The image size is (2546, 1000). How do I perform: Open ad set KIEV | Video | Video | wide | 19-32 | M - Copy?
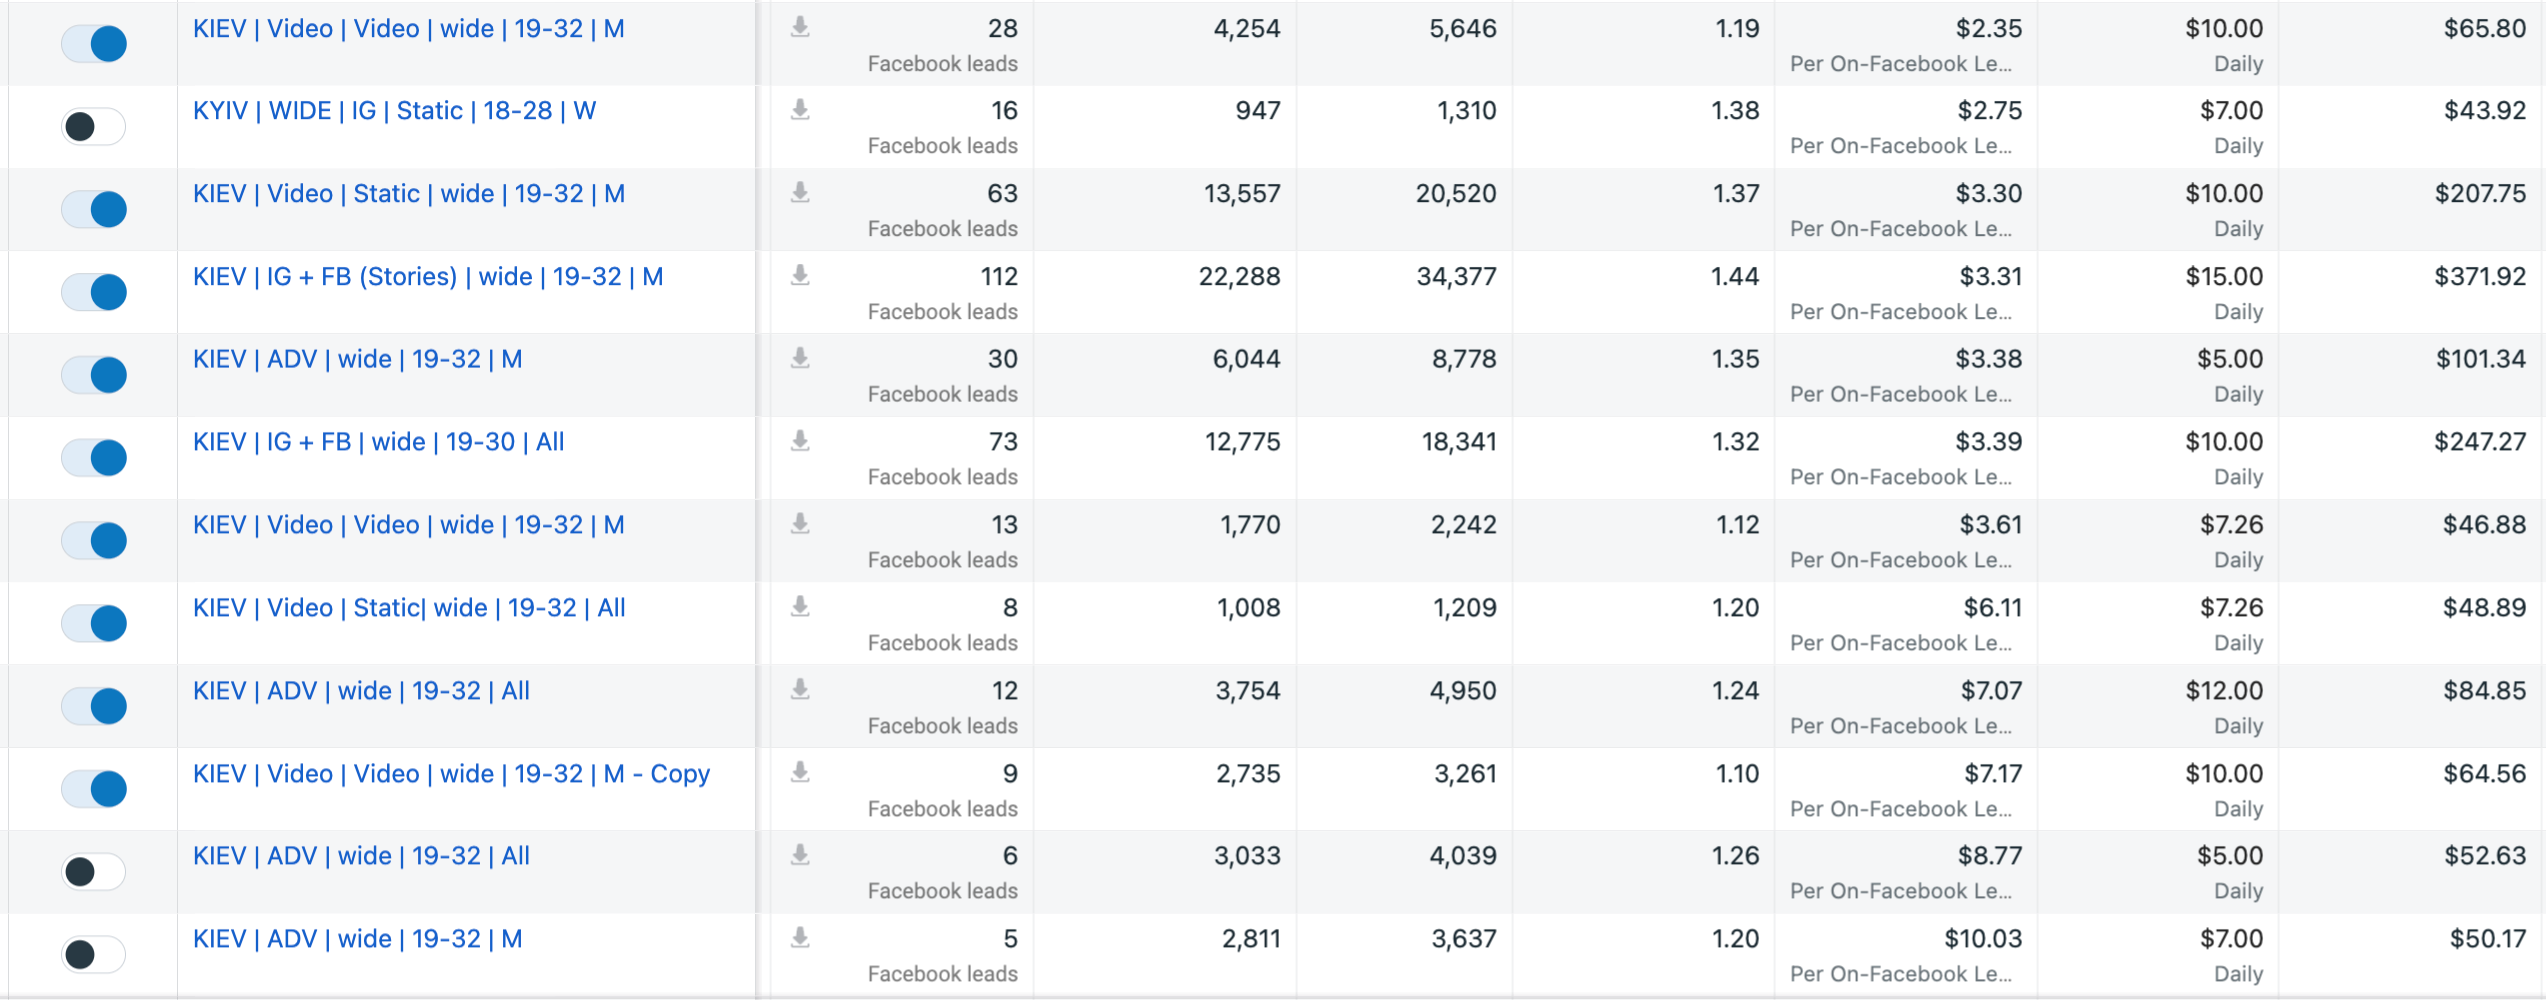451,774
